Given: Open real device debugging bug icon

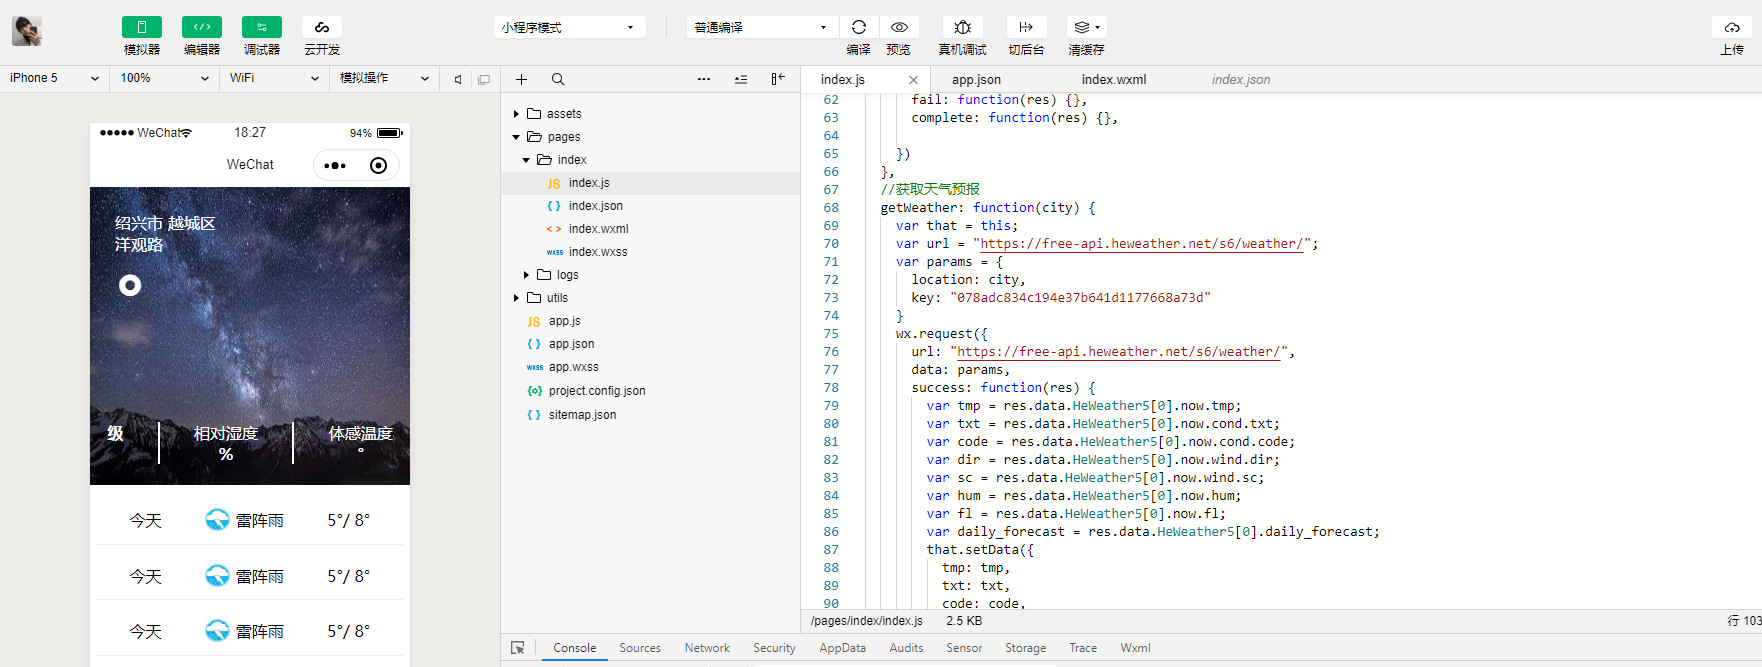Looking at the screenshot, I should tap(962, 27).
